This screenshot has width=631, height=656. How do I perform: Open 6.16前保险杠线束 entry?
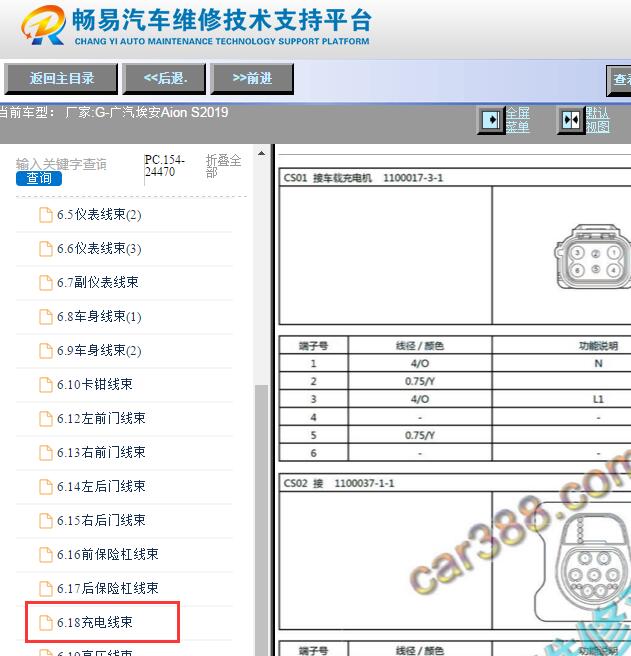(108, 555)
